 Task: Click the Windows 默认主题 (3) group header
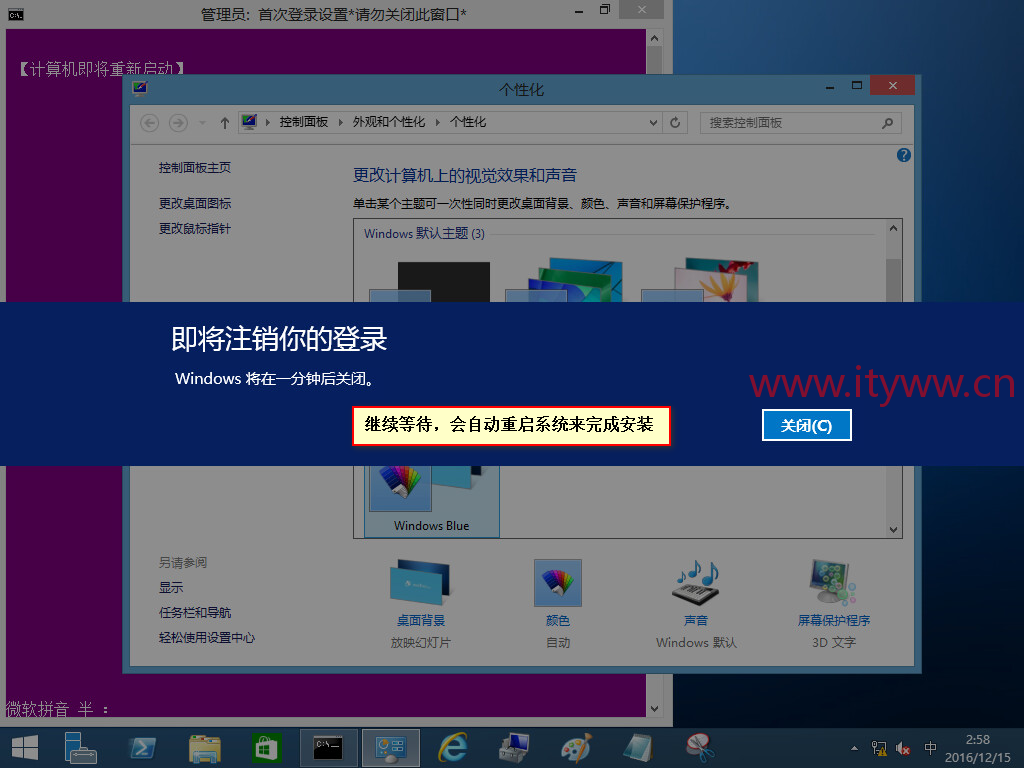click(424, 233)
